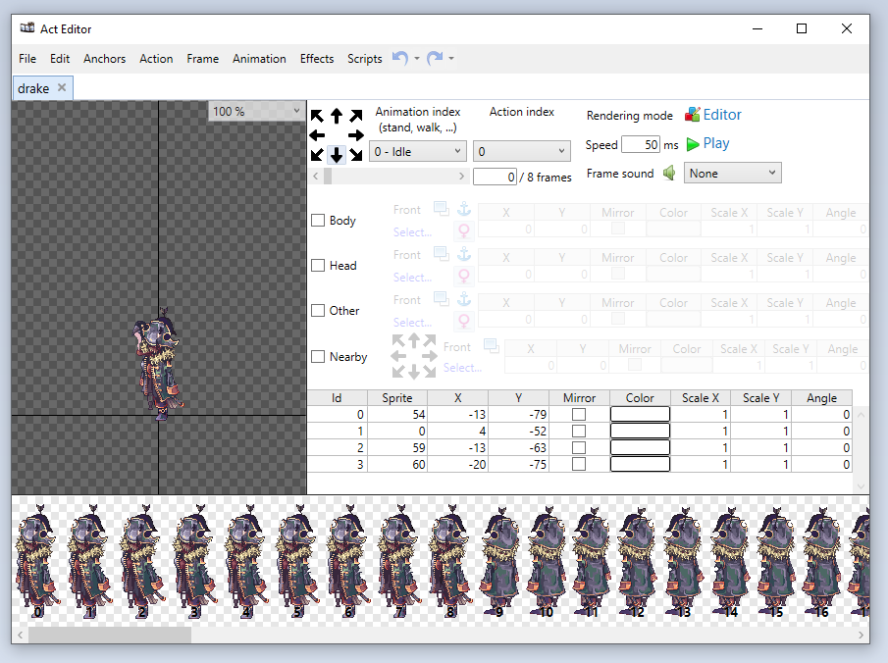Open the Animation index dropdown
Image resolution: width=888 pixels, height=663 pixels.
(x=417, y=152)
